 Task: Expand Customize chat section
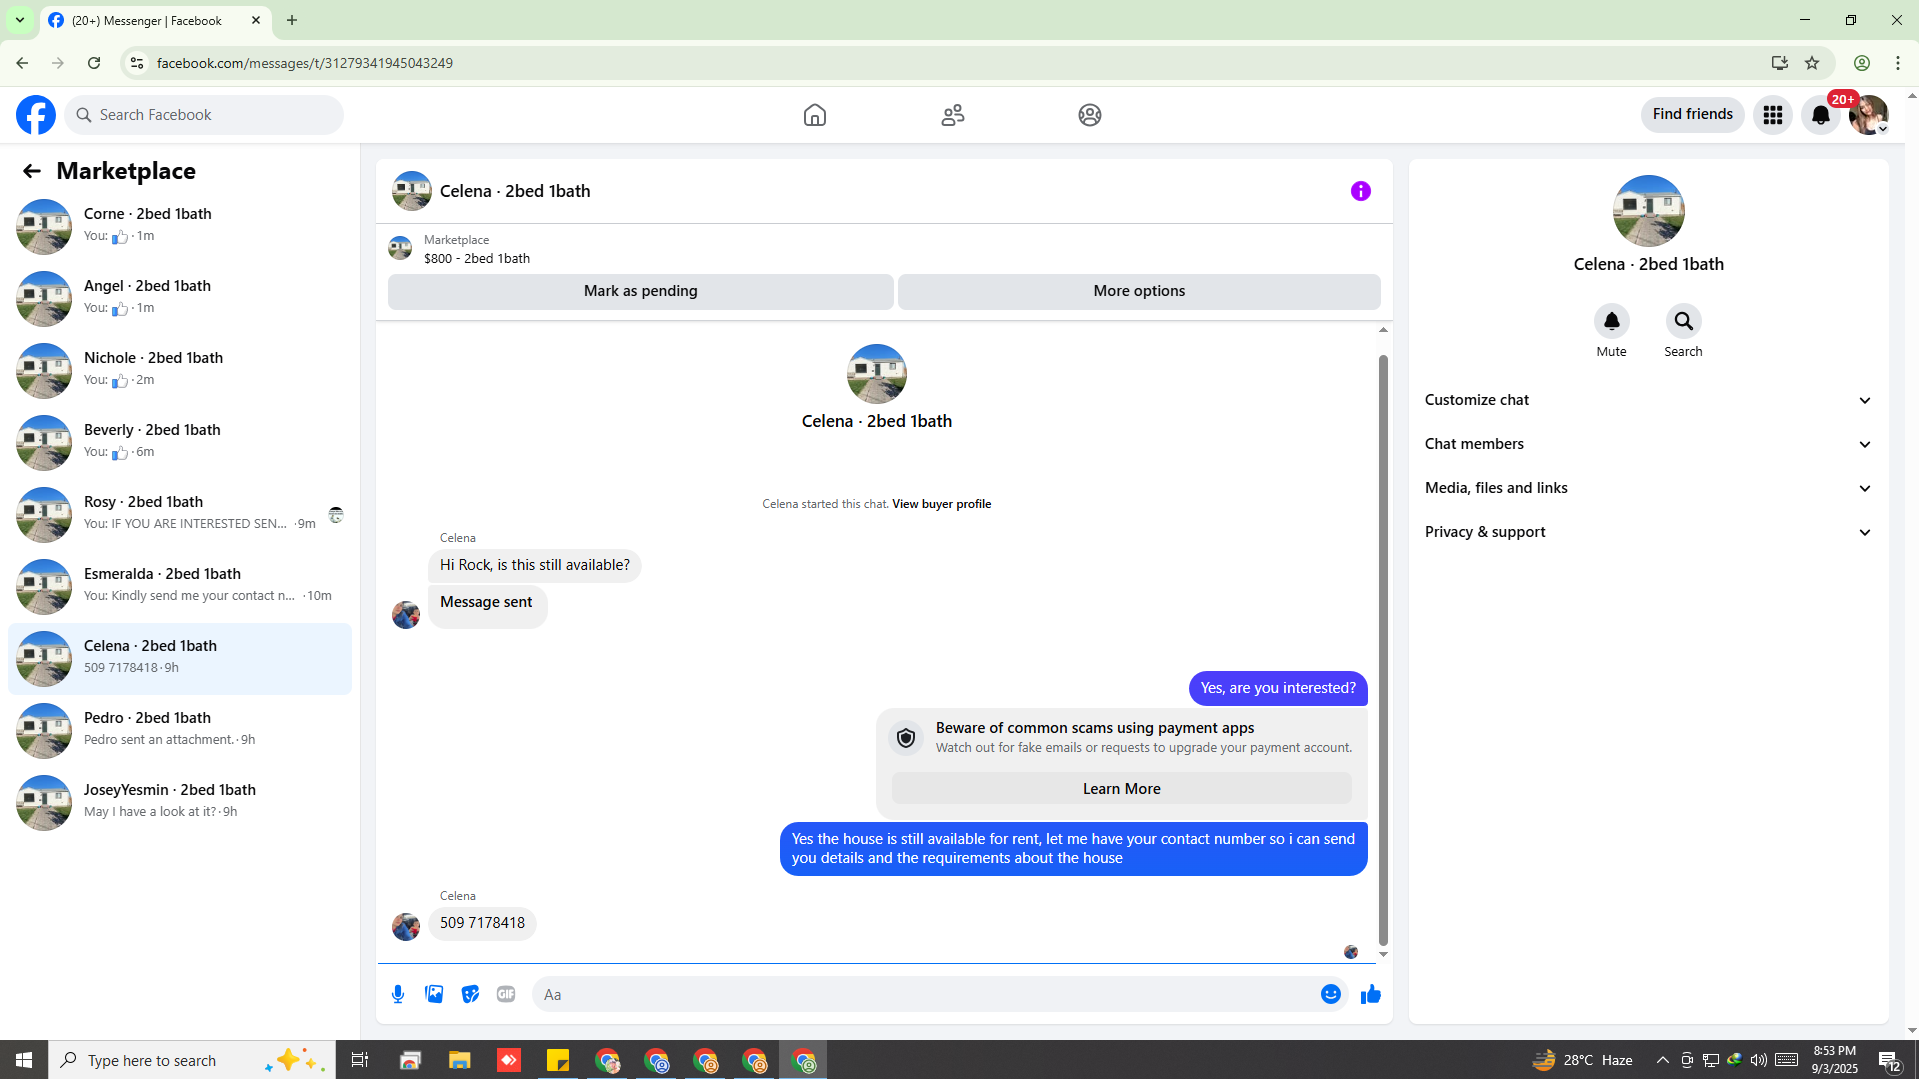pos(1648,400)
